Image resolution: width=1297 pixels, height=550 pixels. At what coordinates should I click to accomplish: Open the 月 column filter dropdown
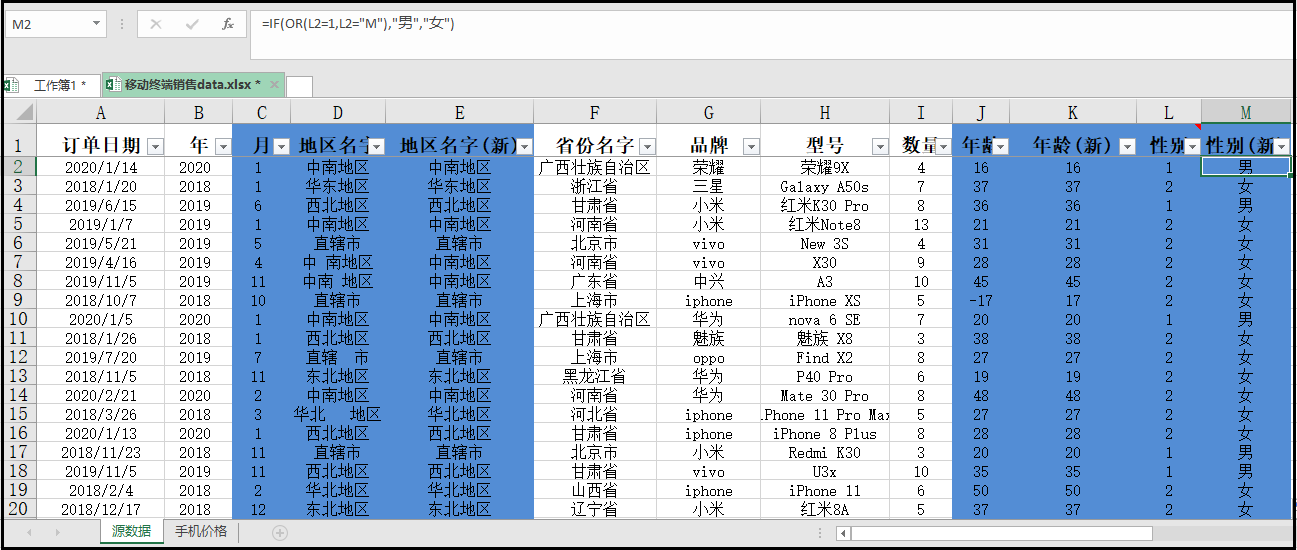click(x=281, y=147)
